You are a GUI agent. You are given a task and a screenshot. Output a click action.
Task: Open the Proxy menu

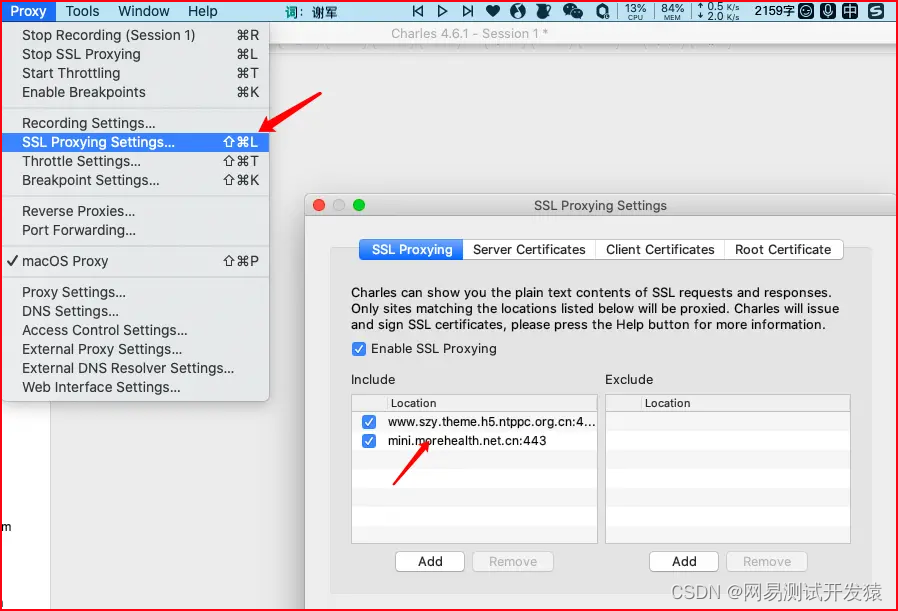pos(28,11)
